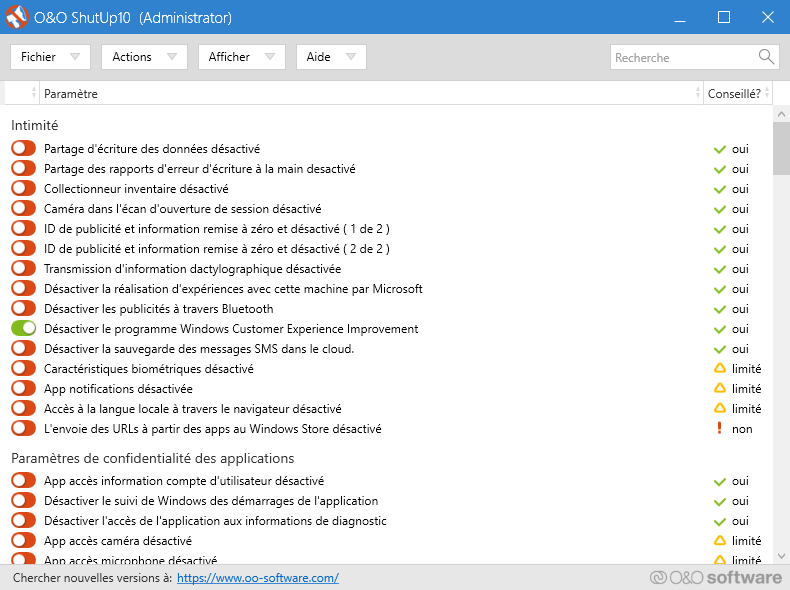This screenshot has height=590, width=790.
Task: Open the Afficher dropdown arrow
Action: pyautogui.click(x=270, y=57)
